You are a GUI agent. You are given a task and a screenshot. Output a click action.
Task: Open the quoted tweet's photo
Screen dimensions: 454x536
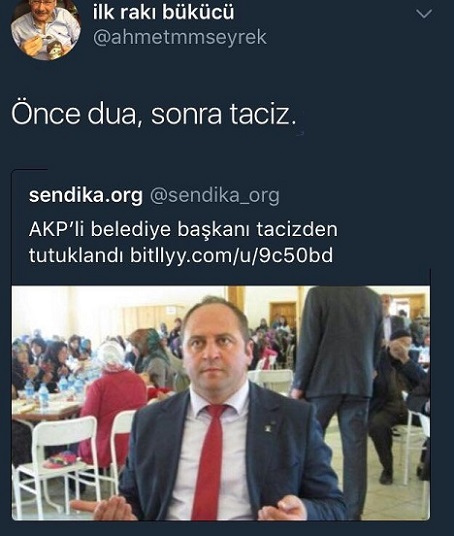point(221,403)
